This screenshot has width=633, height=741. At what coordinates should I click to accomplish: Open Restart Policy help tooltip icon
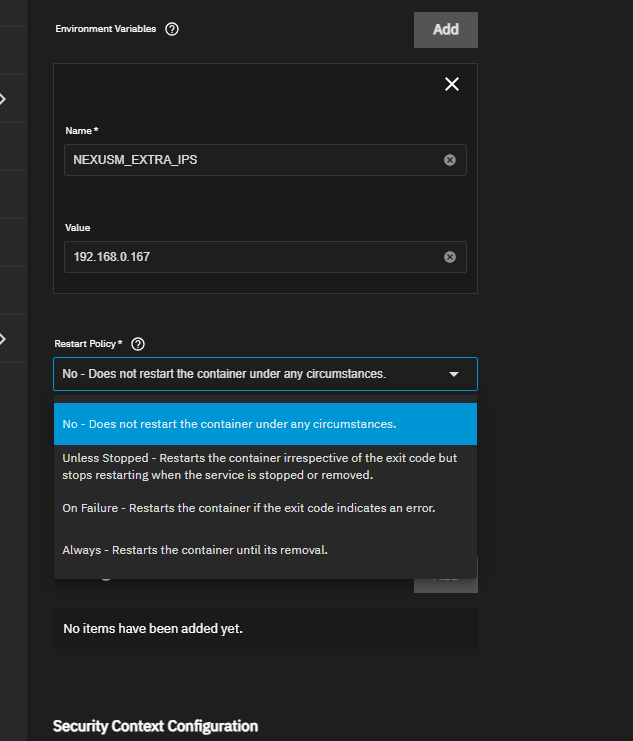[x=138, y=344]
